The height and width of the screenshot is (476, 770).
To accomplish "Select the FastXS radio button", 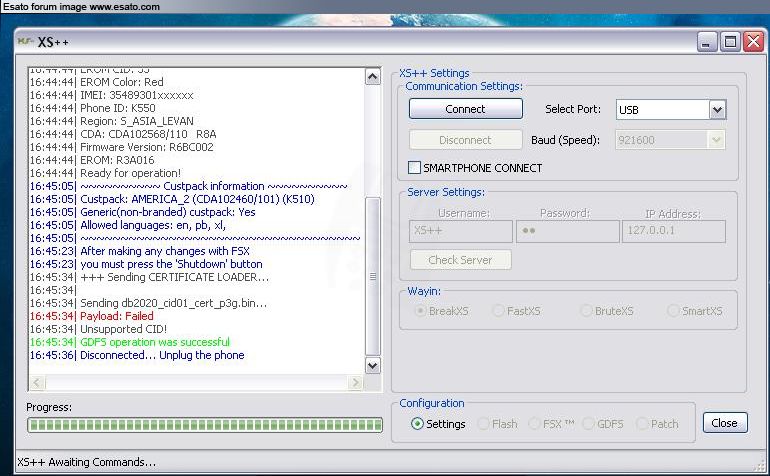I will [x=498, y=311].
